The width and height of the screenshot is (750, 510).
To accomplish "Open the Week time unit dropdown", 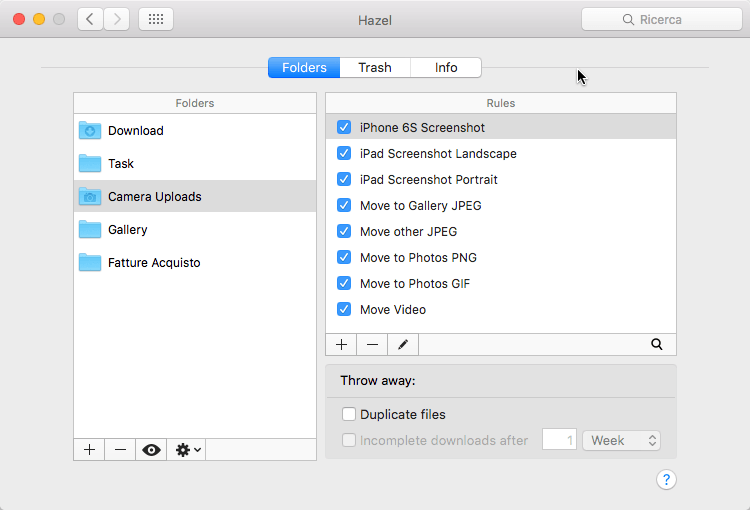I will 621,440.
